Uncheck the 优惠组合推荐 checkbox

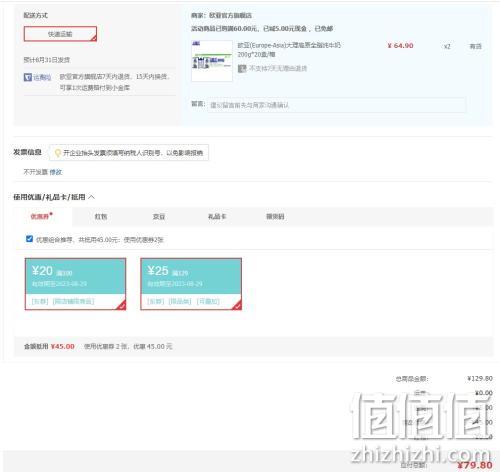(x=29, y=239)
